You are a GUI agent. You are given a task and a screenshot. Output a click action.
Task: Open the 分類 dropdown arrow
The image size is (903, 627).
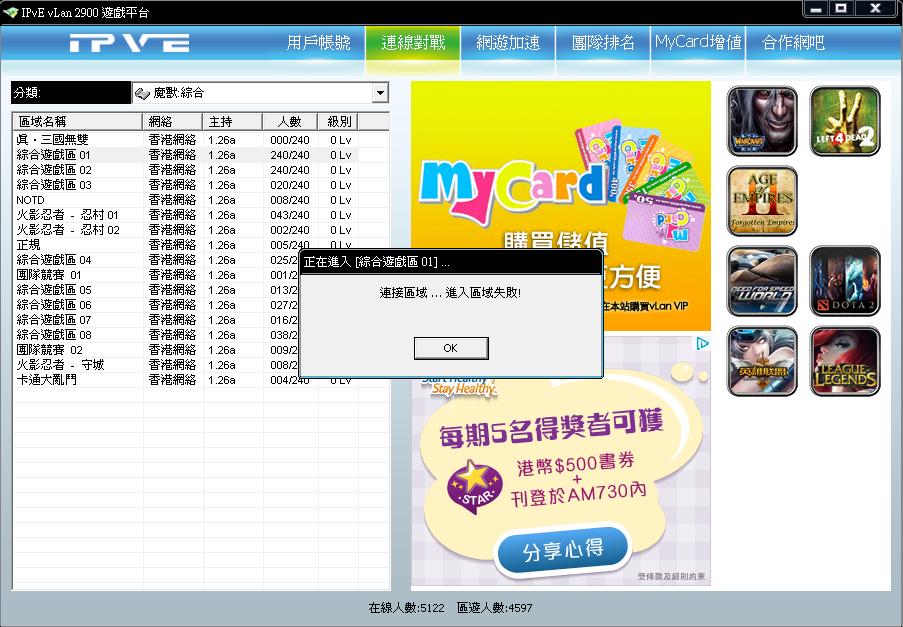(380, 93)
